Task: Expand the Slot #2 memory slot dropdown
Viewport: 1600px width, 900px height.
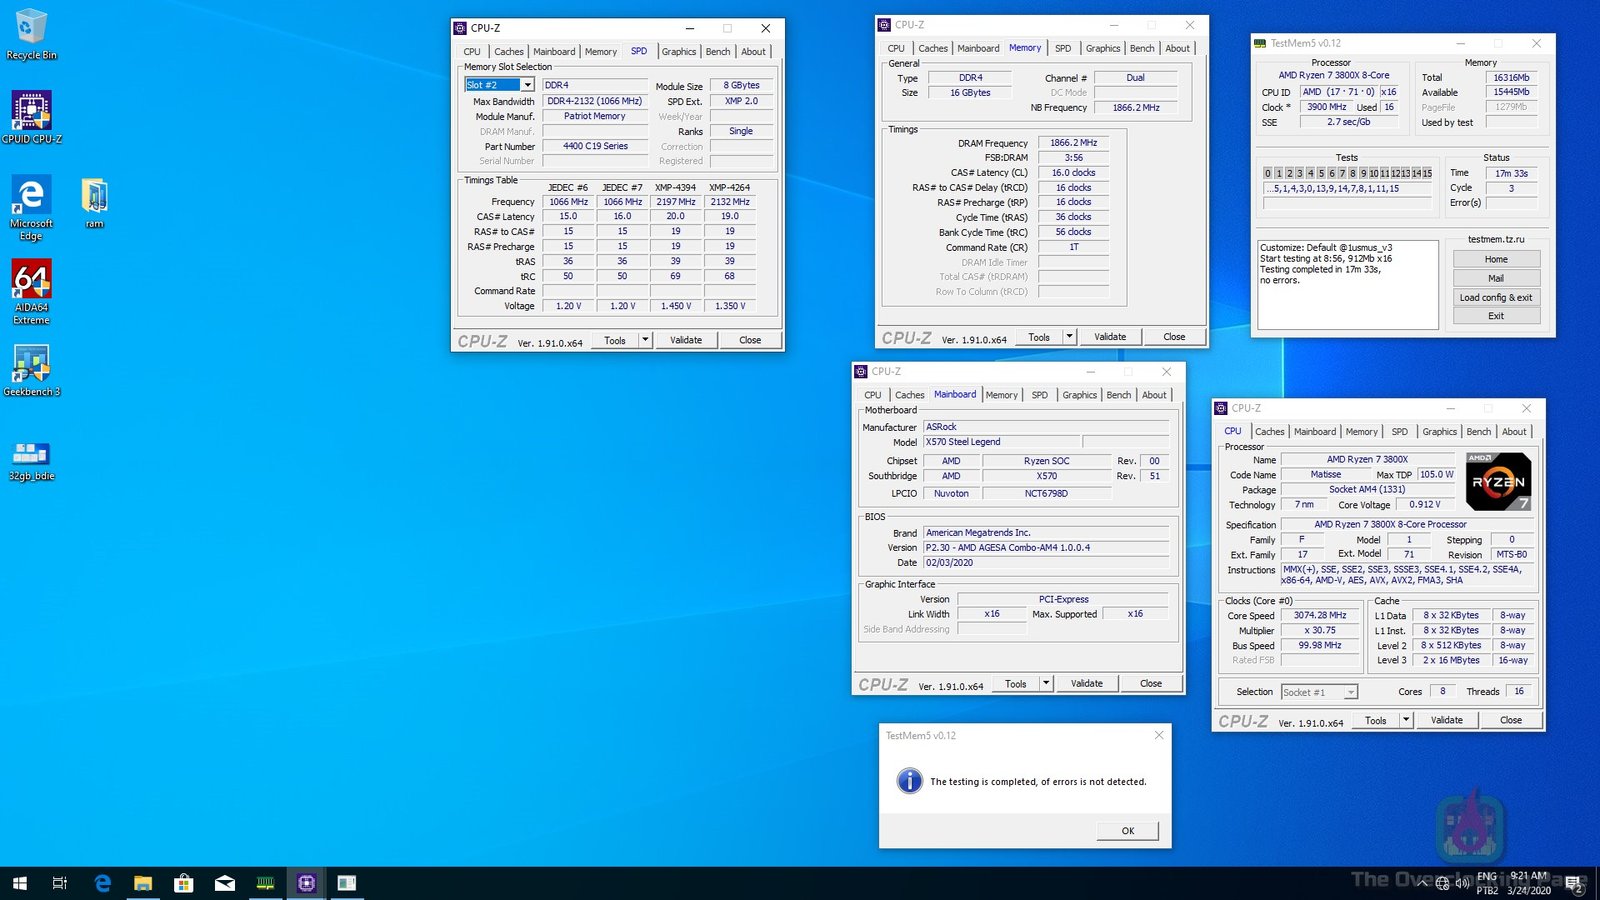Action: [527, 85]
